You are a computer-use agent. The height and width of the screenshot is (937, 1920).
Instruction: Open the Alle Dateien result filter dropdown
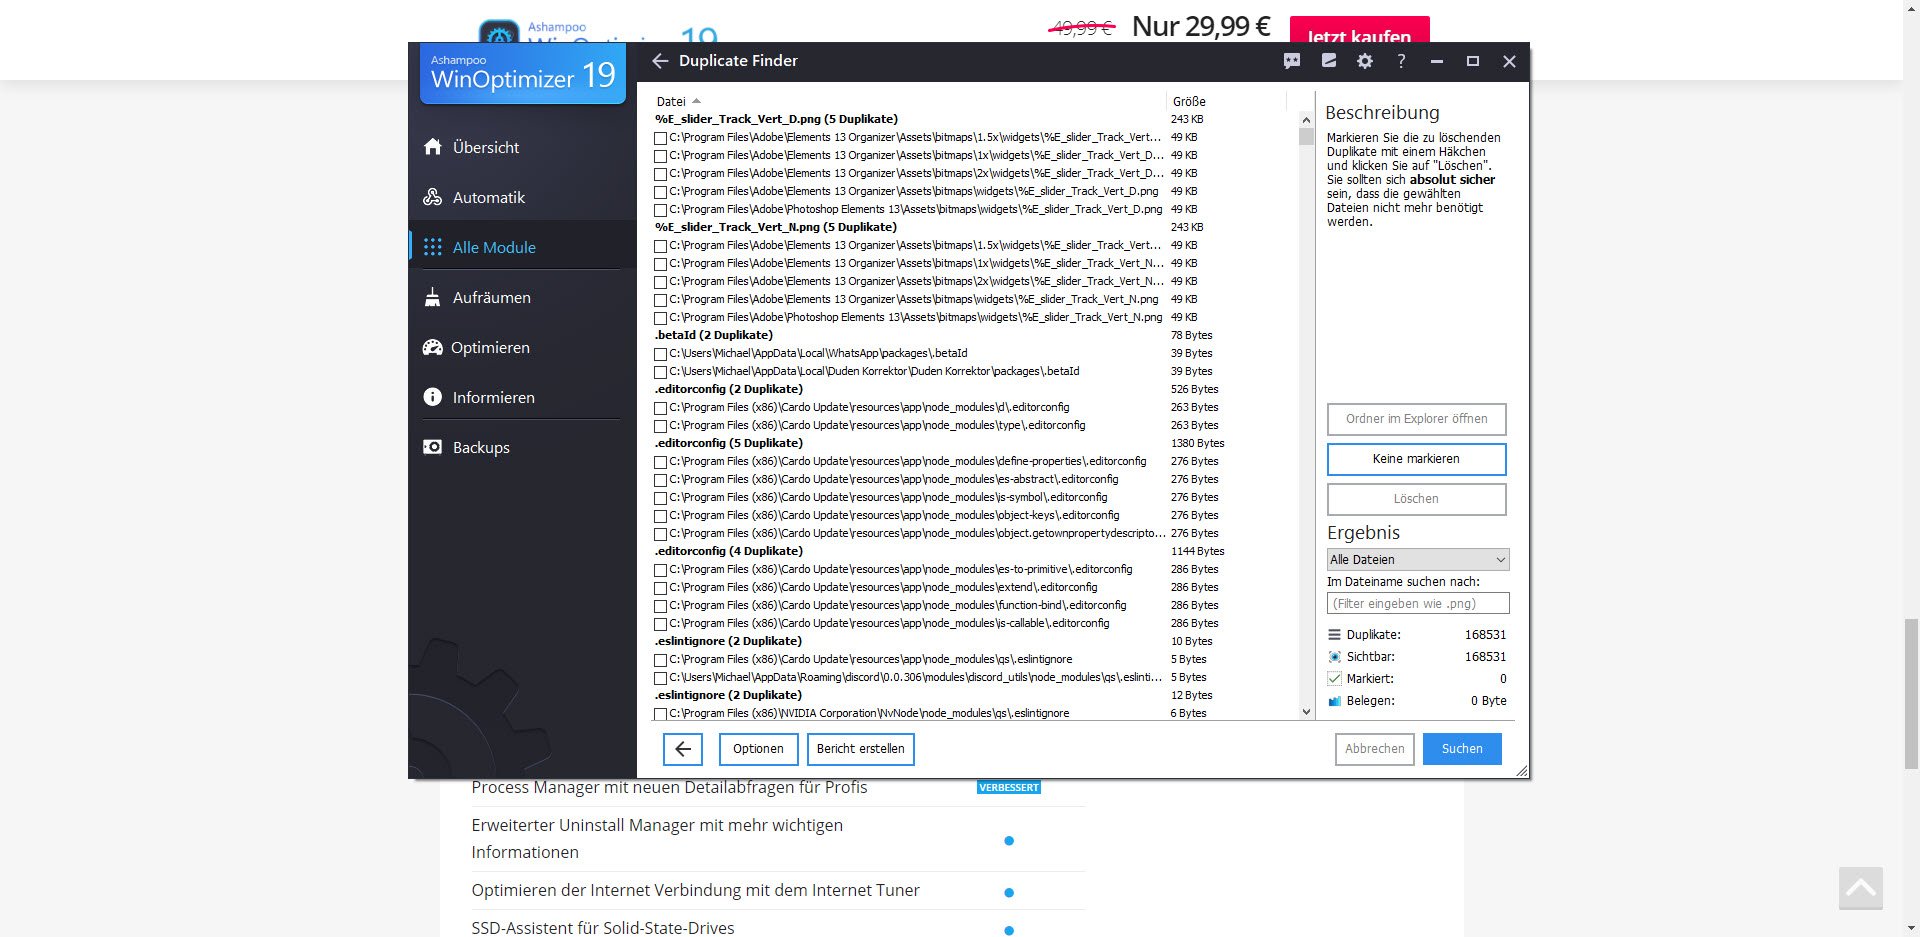click(x=1417, y=560)
